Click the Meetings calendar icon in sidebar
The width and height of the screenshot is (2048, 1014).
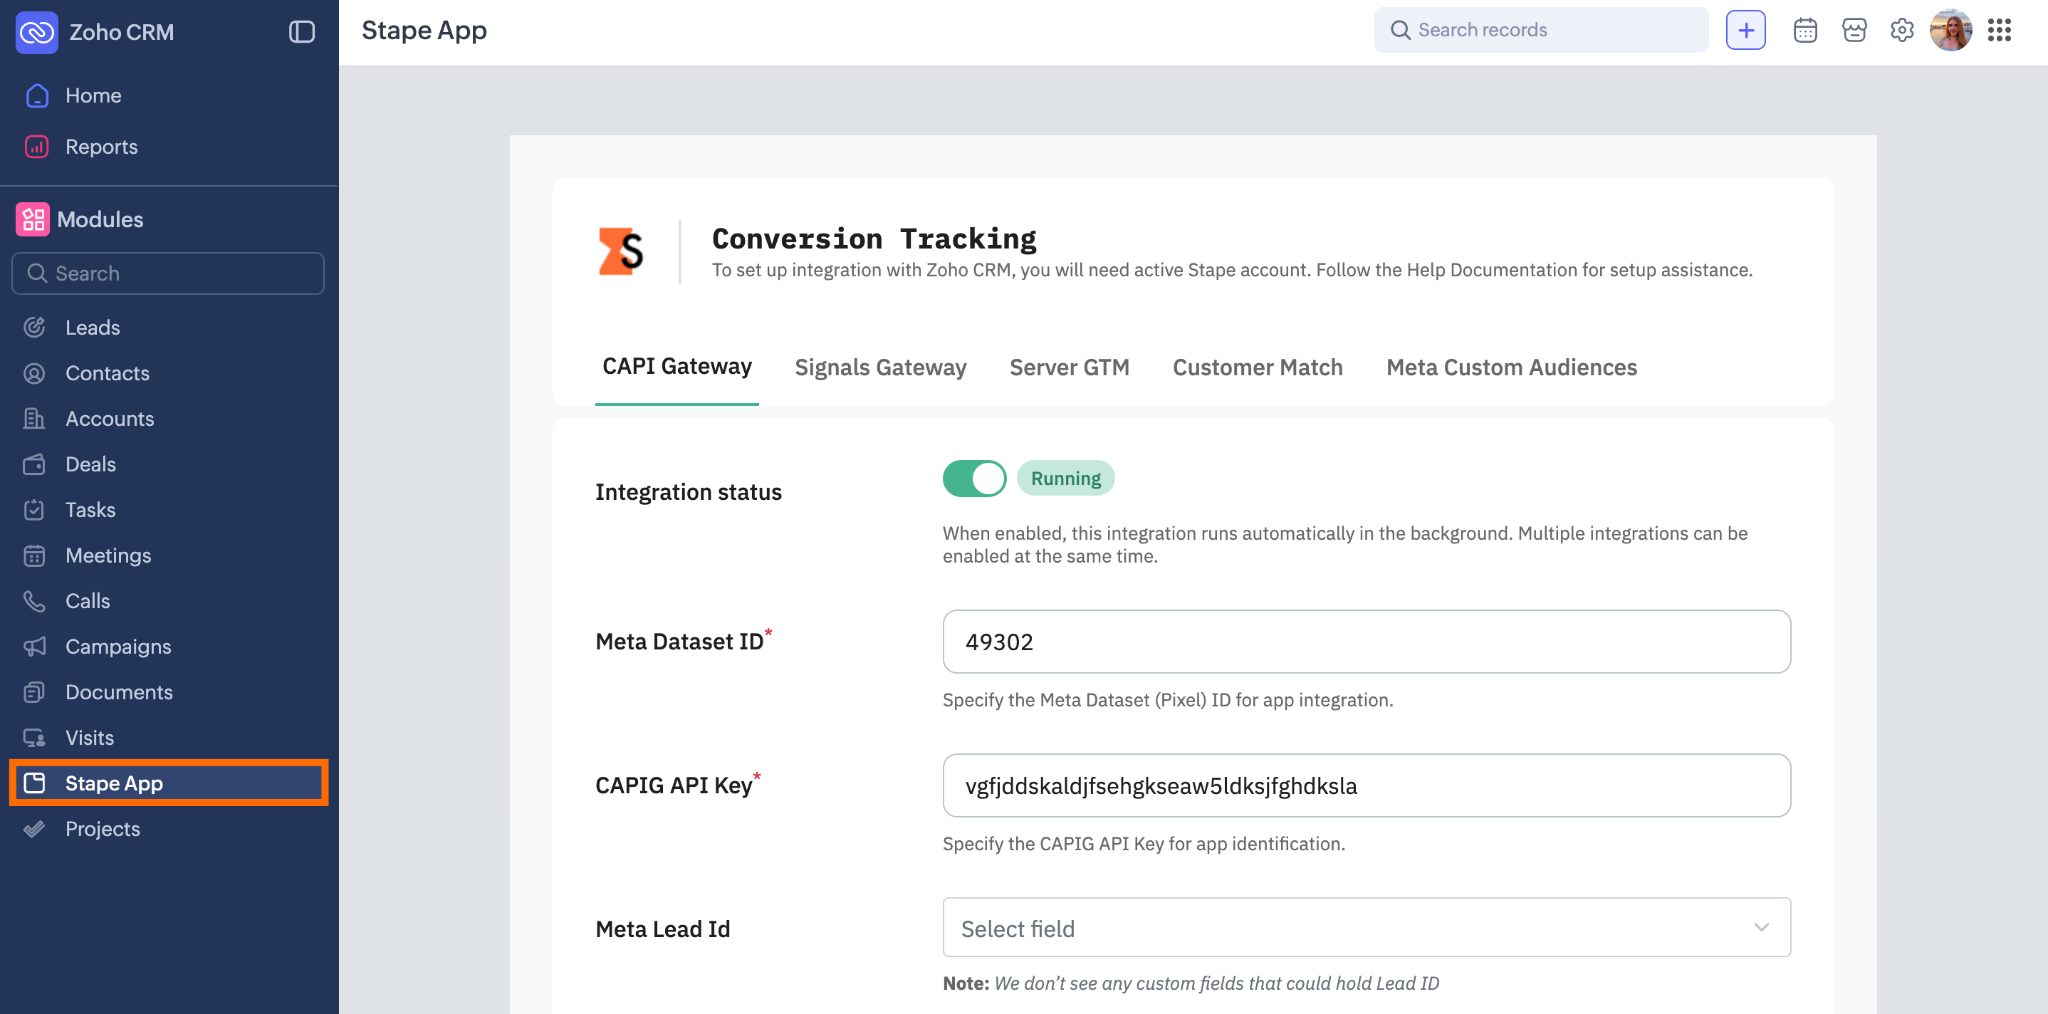click(x=35, y=555)
